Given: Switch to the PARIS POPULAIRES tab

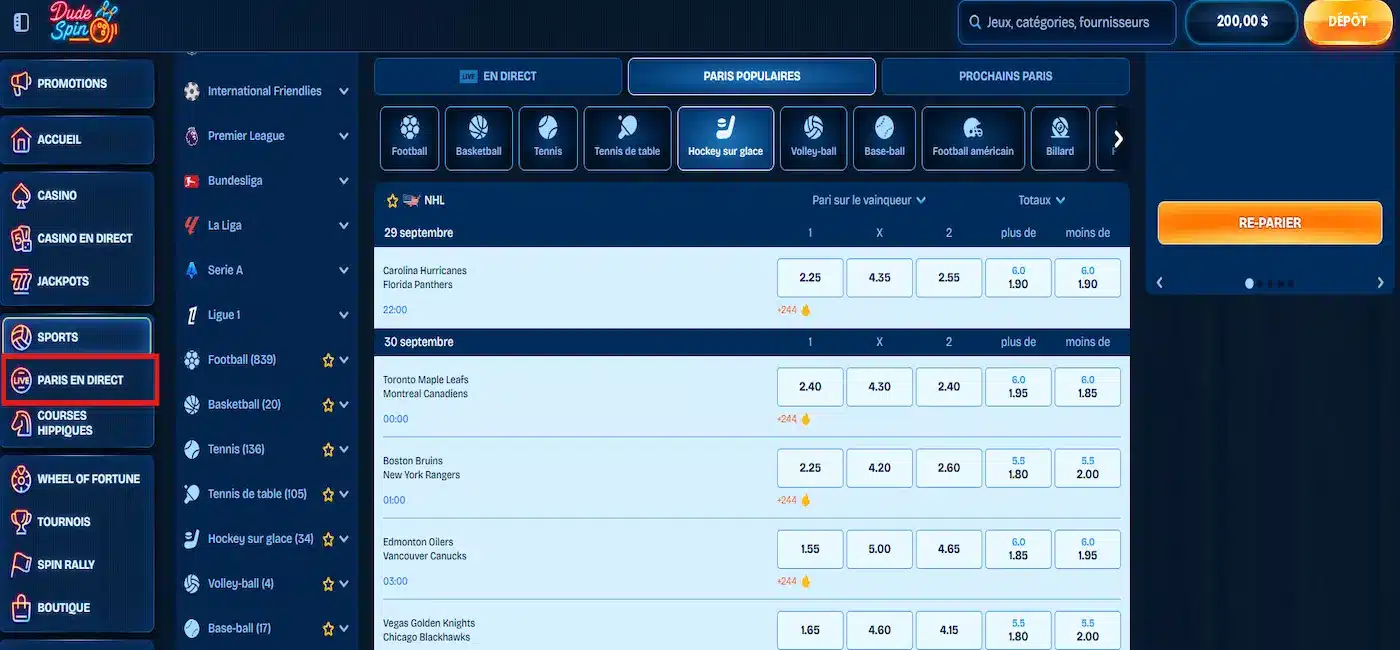Looking at the screenshot, I should [752, 76].
